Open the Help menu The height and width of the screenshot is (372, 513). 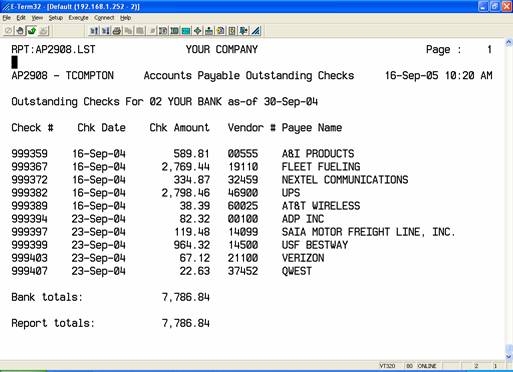click(125, 18)
